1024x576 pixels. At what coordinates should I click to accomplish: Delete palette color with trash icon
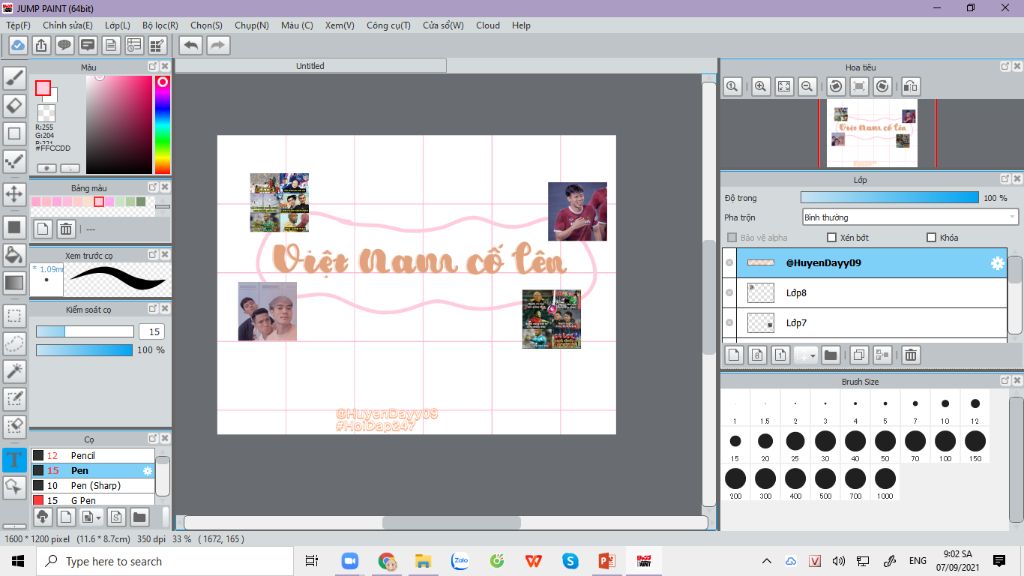coord(66,229)
